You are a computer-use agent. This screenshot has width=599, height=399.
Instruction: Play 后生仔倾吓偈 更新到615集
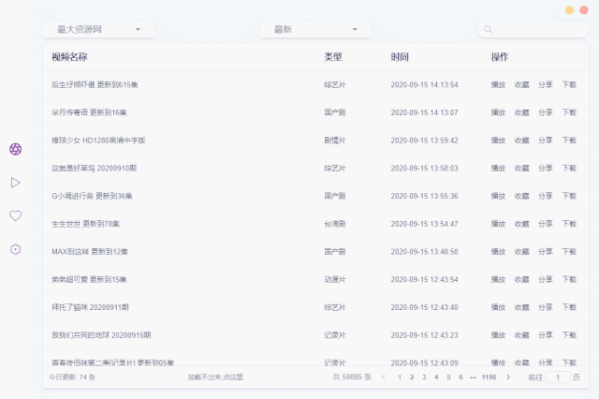pyautogui.click(x=498, y=84)
